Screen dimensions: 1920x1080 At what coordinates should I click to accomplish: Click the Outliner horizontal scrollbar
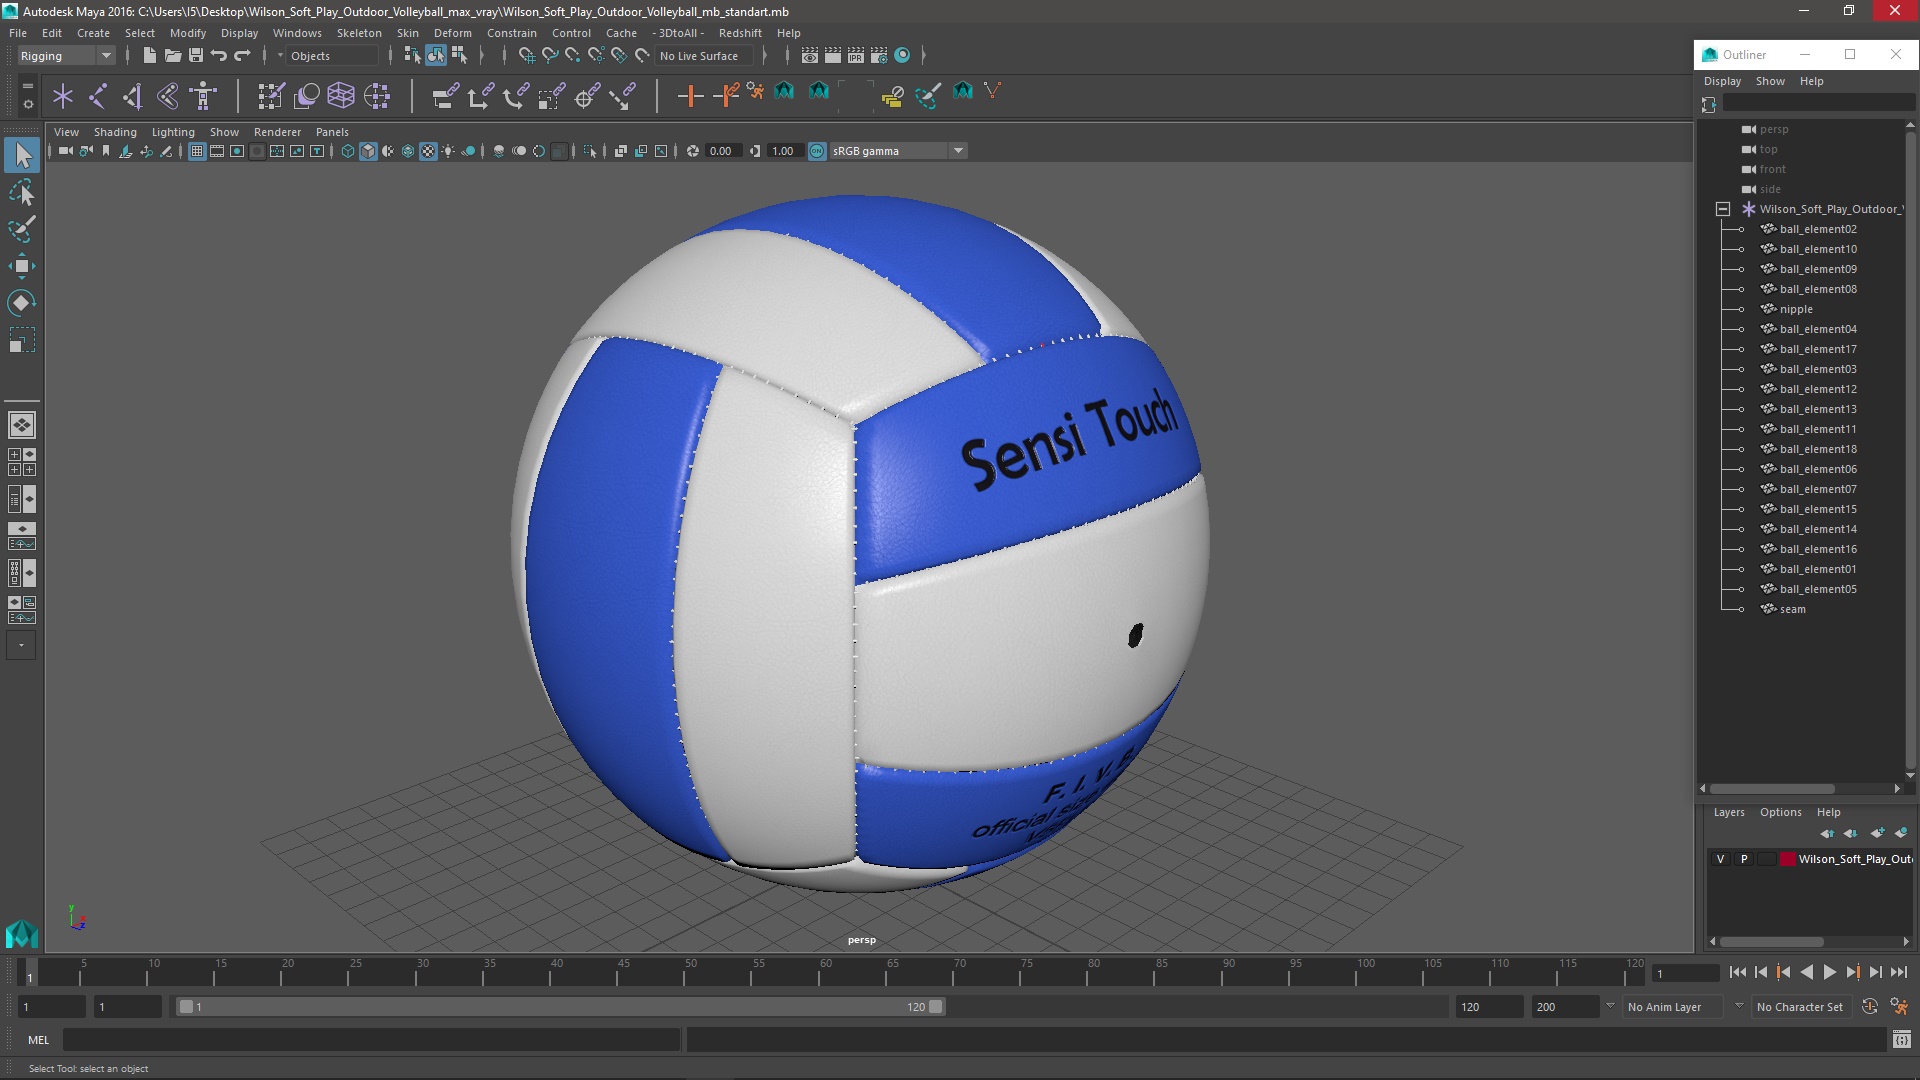pyautogui.click(x=1772, y=789)
